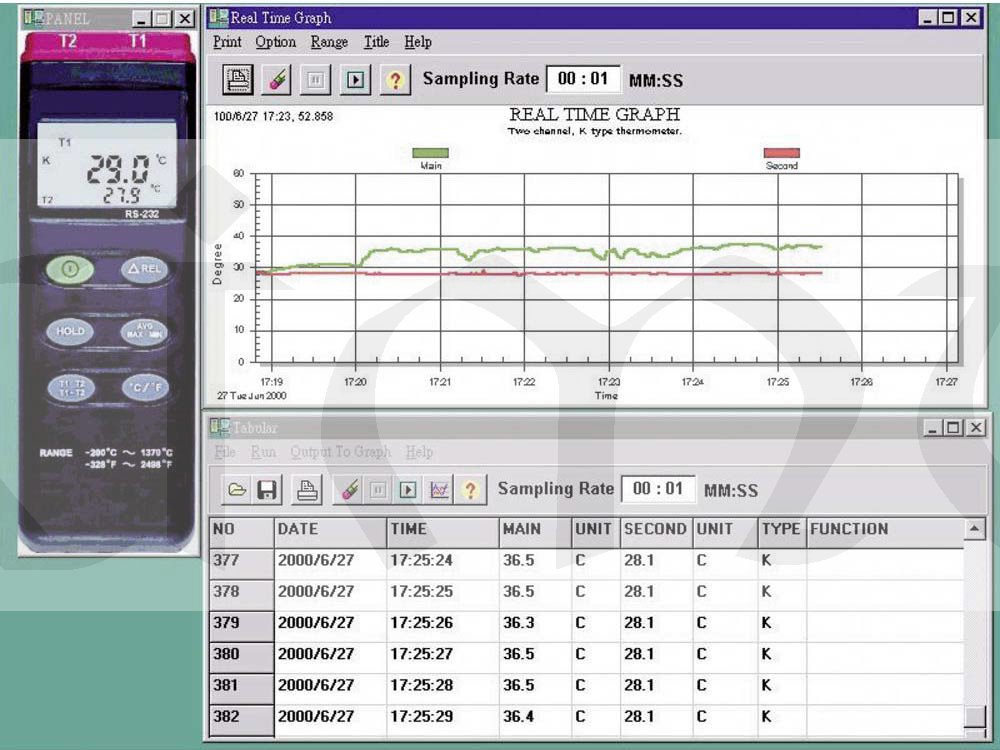The width and height of the screenshot is (1000, 750).
Task: Click the Sampling Rate field in Real Time Graph
Action: coord(582,79)
